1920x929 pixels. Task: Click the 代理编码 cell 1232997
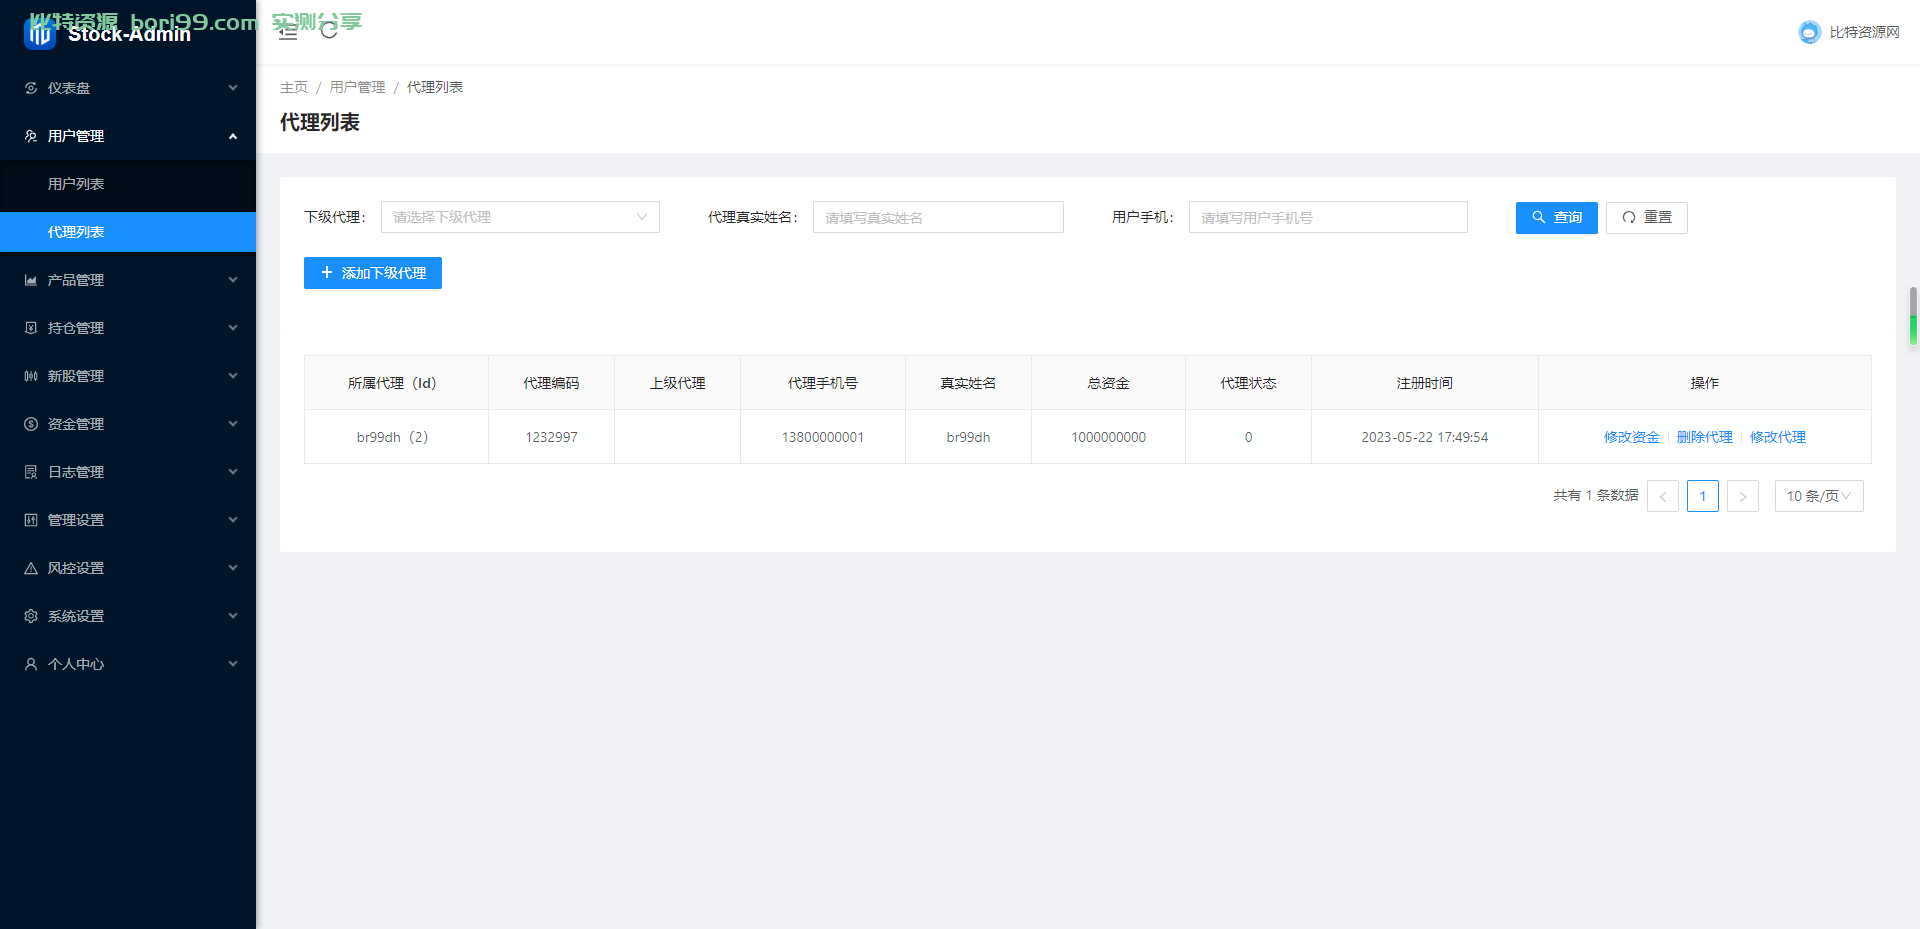pyautogui.click(x=551, y=437)
